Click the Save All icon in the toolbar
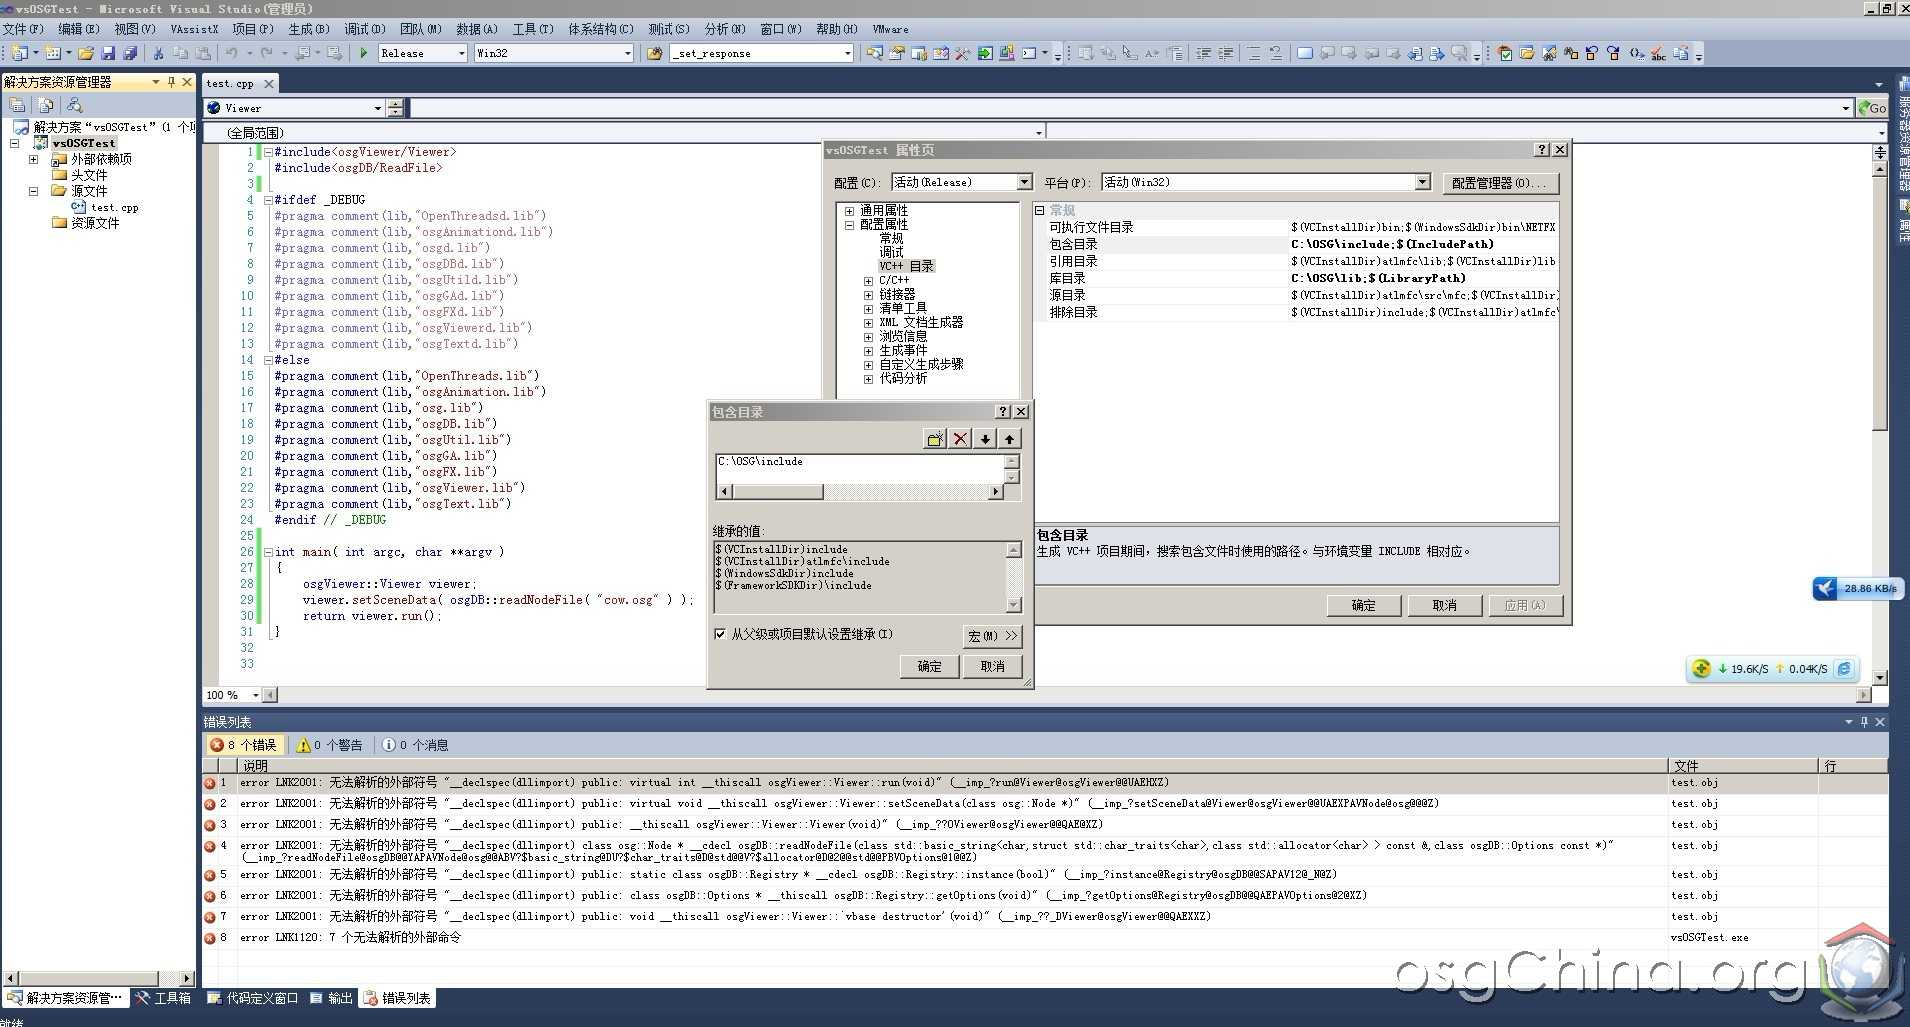 click(x=130, y=53)
